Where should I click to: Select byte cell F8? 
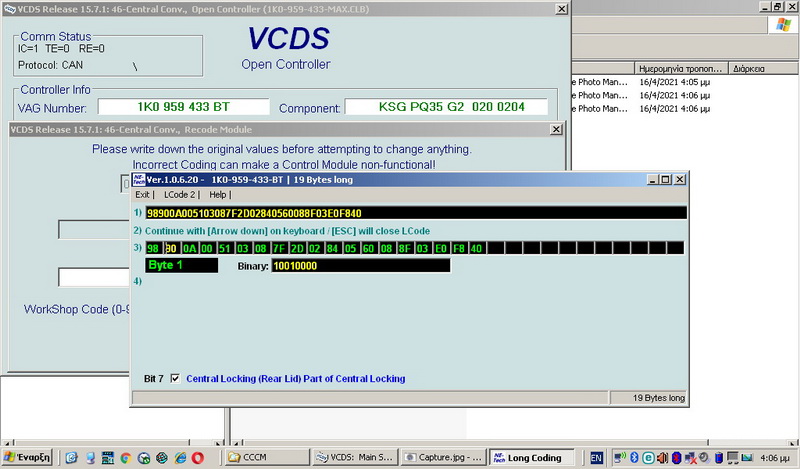pos(459,248)
